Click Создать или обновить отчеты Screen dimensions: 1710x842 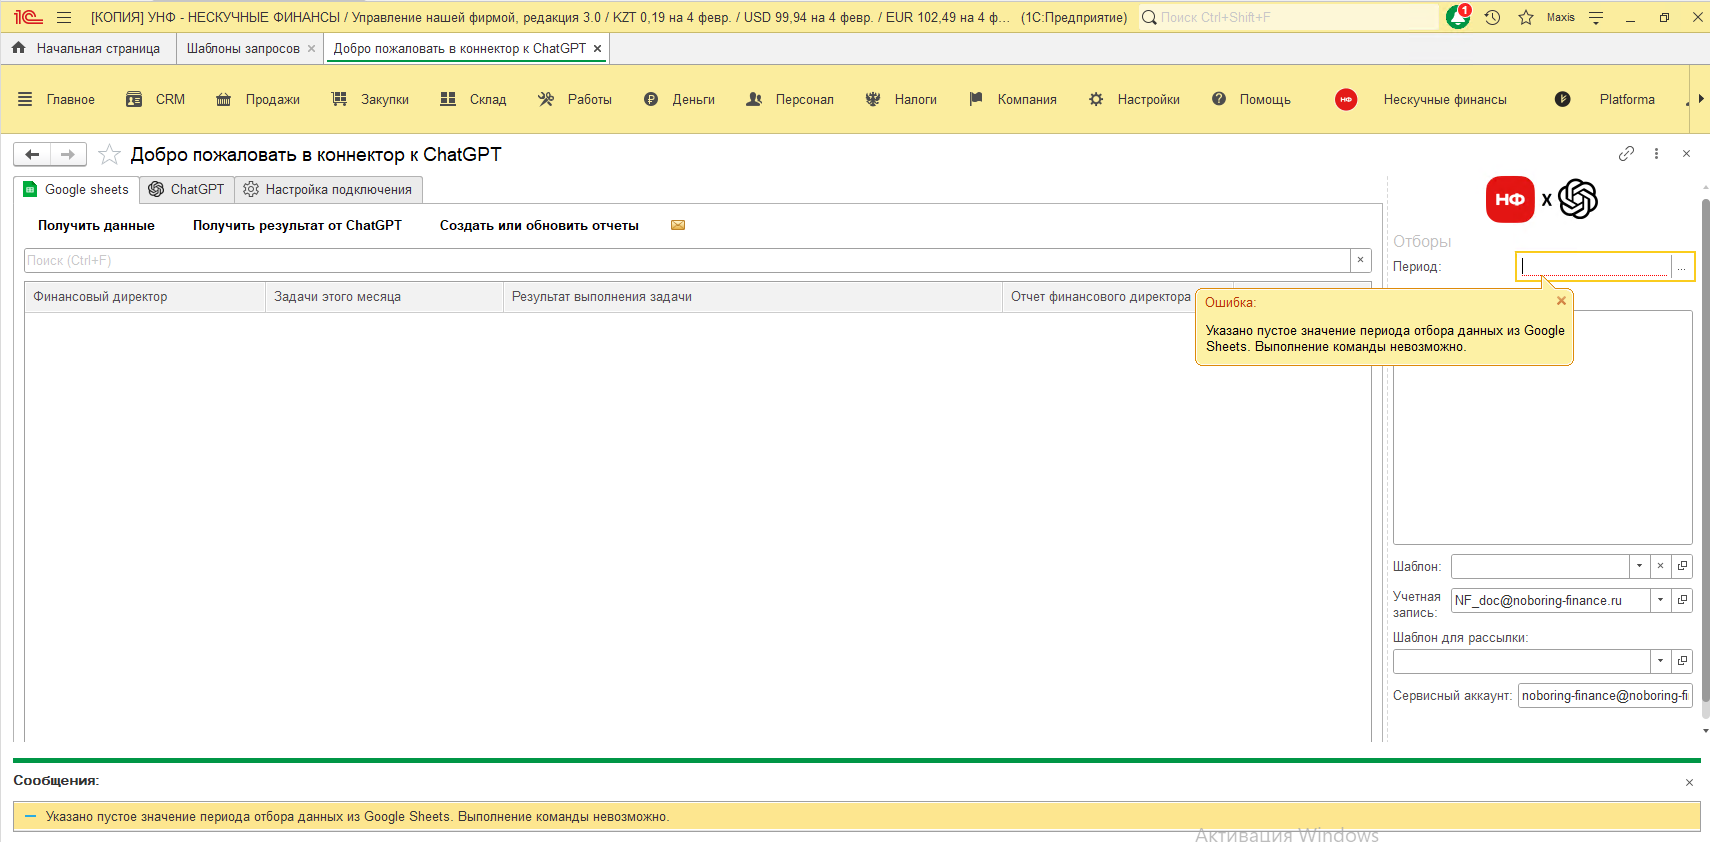click(539, 225)
